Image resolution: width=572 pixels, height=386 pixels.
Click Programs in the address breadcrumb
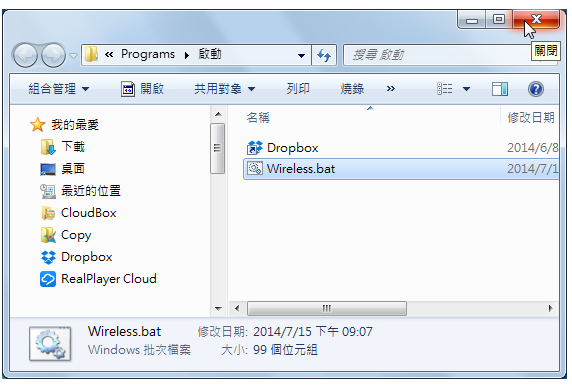tap(148, 54)
